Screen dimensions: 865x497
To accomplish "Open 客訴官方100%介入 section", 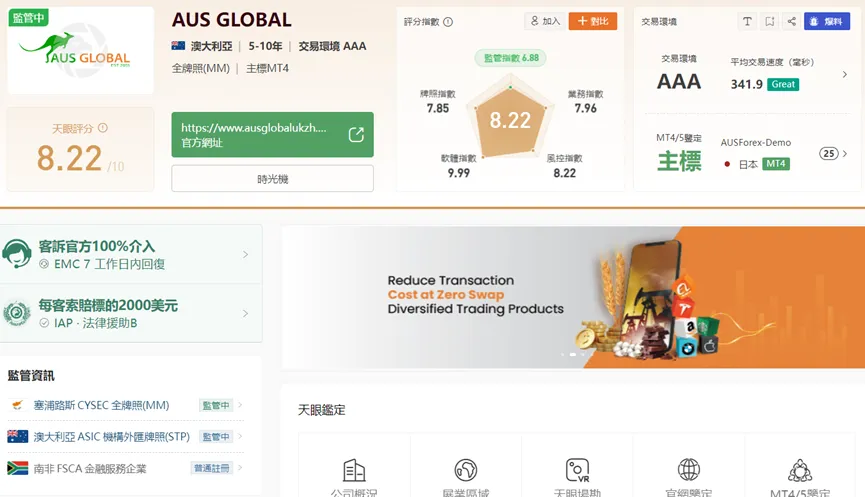I will pos(131,254).
